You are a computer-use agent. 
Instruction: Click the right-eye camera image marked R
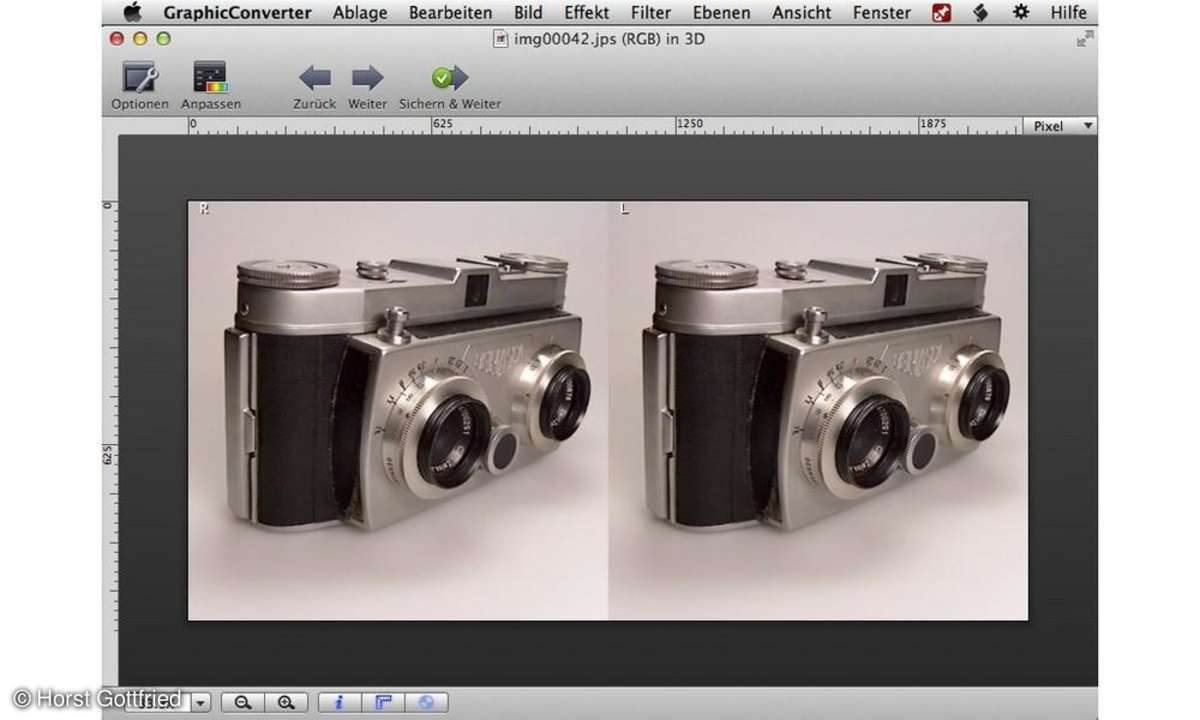[x=399, y=410]
